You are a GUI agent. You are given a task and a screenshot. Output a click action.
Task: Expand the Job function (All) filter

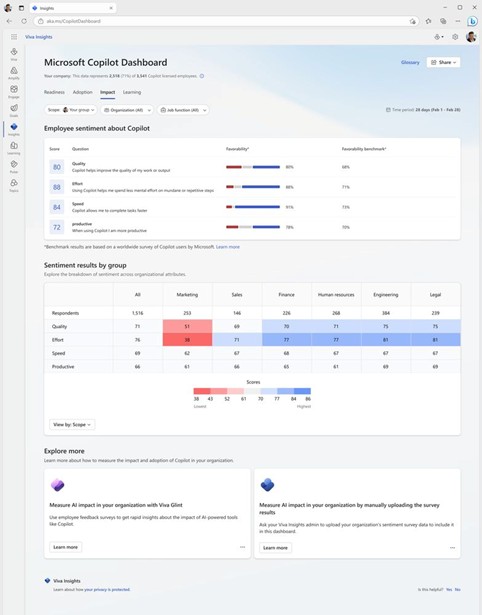tap(183, 110)
